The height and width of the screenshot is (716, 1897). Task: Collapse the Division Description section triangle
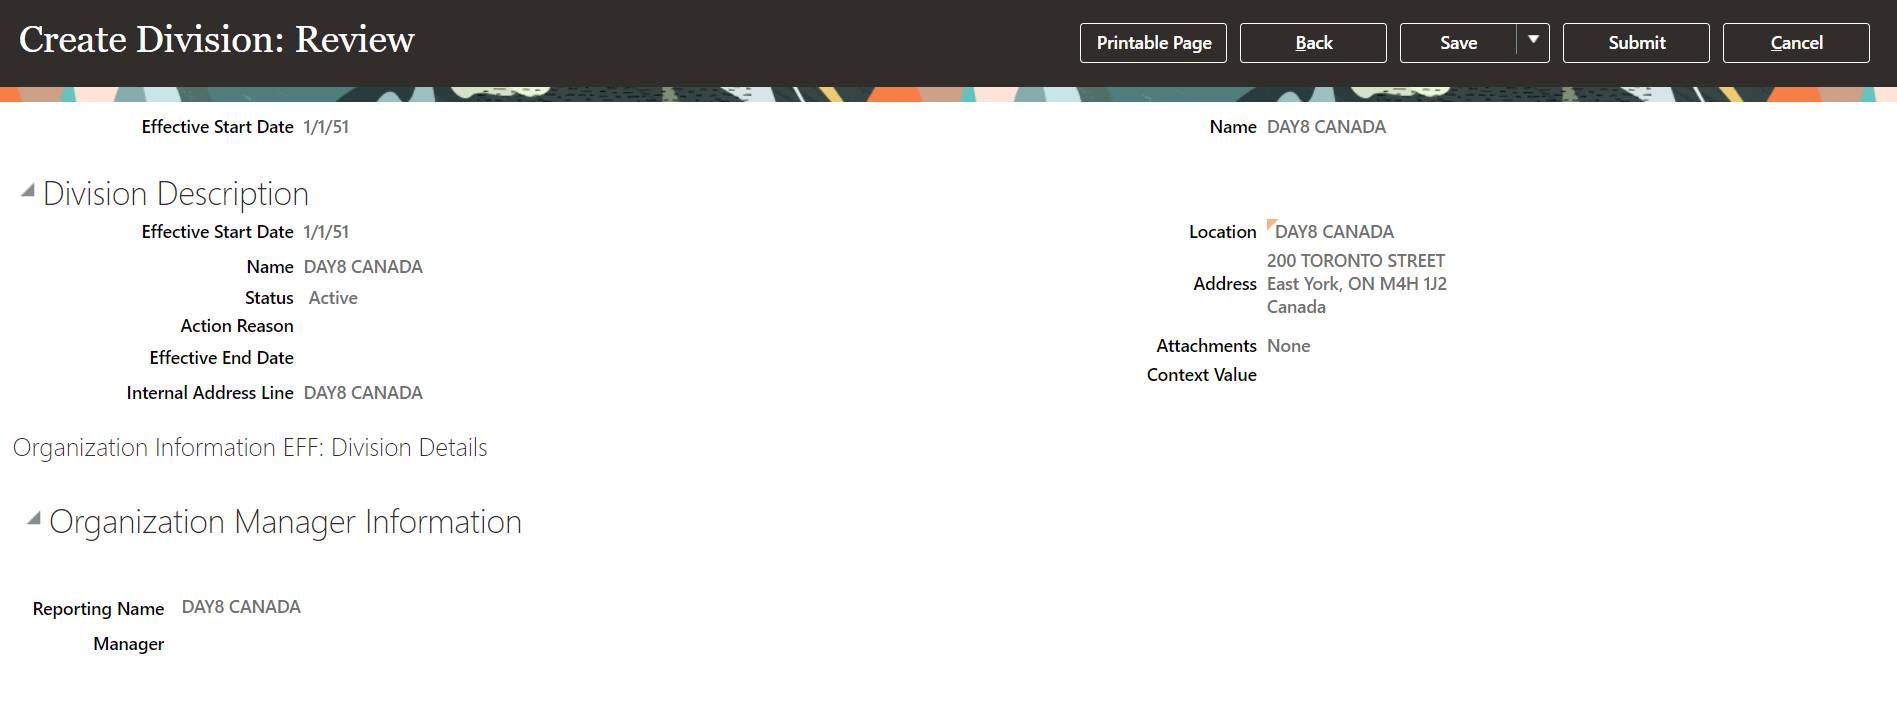click(28, 191)
